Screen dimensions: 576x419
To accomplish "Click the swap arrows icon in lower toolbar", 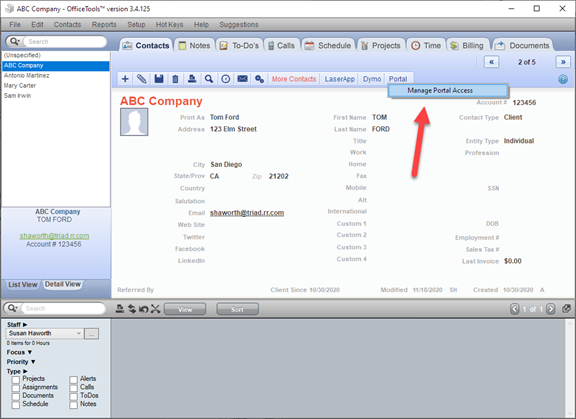I will coord(132,309).
